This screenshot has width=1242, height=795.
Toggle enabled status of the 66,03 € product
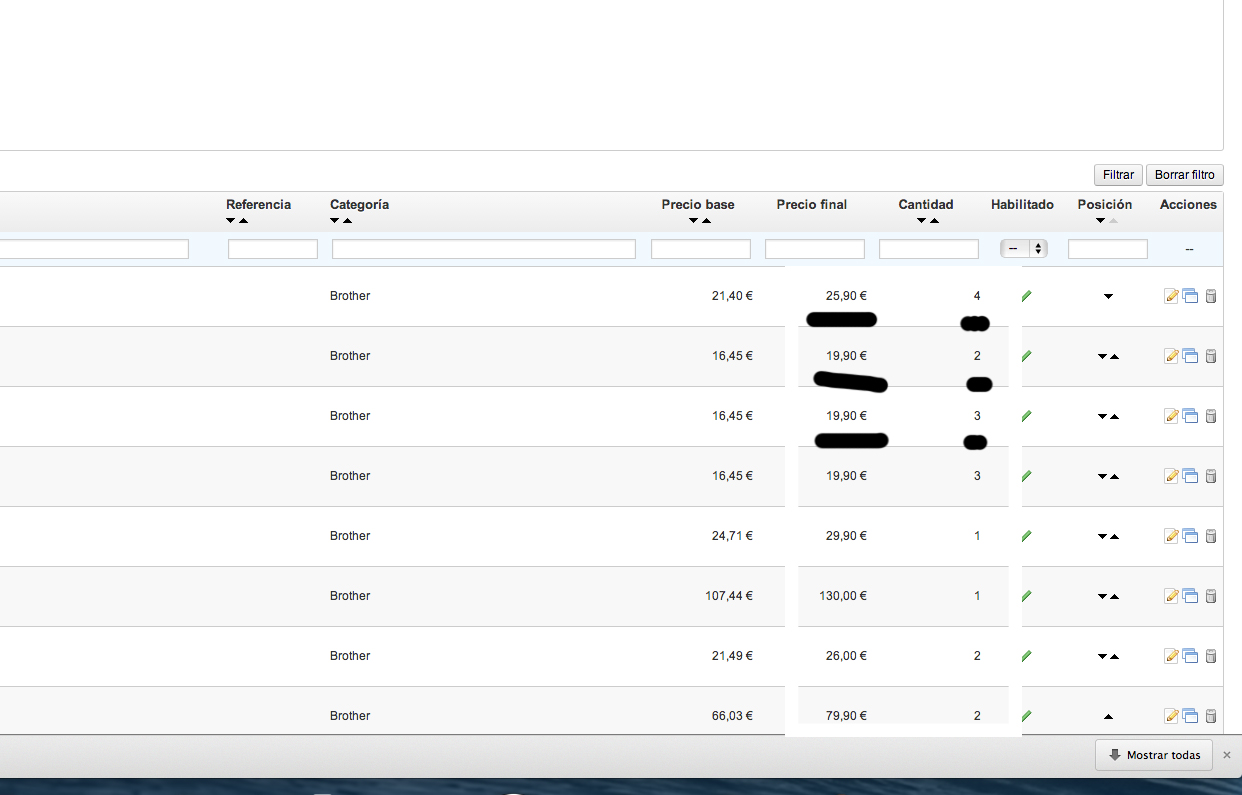tap(1026, 716)
